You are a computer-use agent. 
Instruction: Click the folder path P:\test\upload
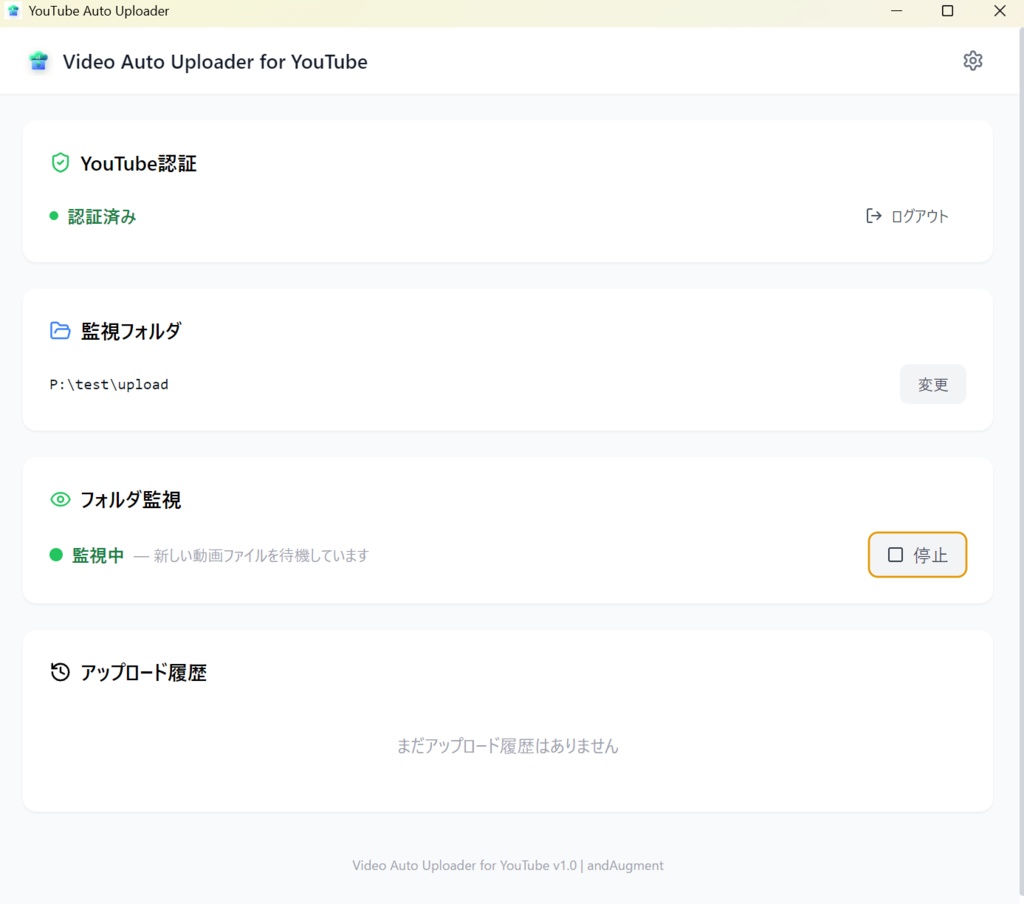(108, 384)
